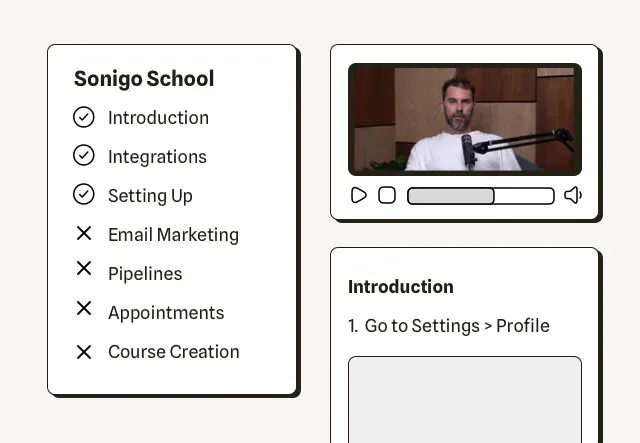Mute using the speaker volume icon
Screen dimensions: 640x443
[573, 195]
